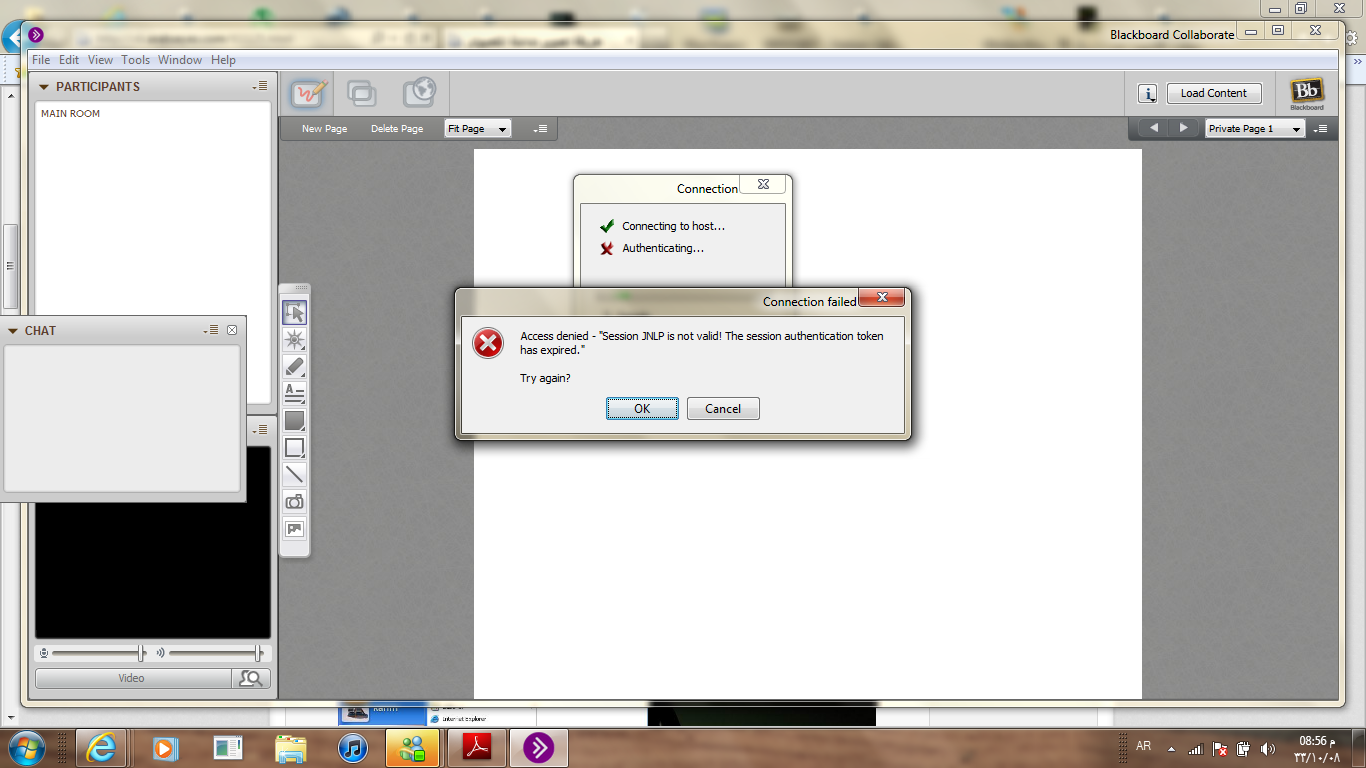Collapse the Participants panel triangle
This screenshot has width=1366, height=768.
pos(44,87)
